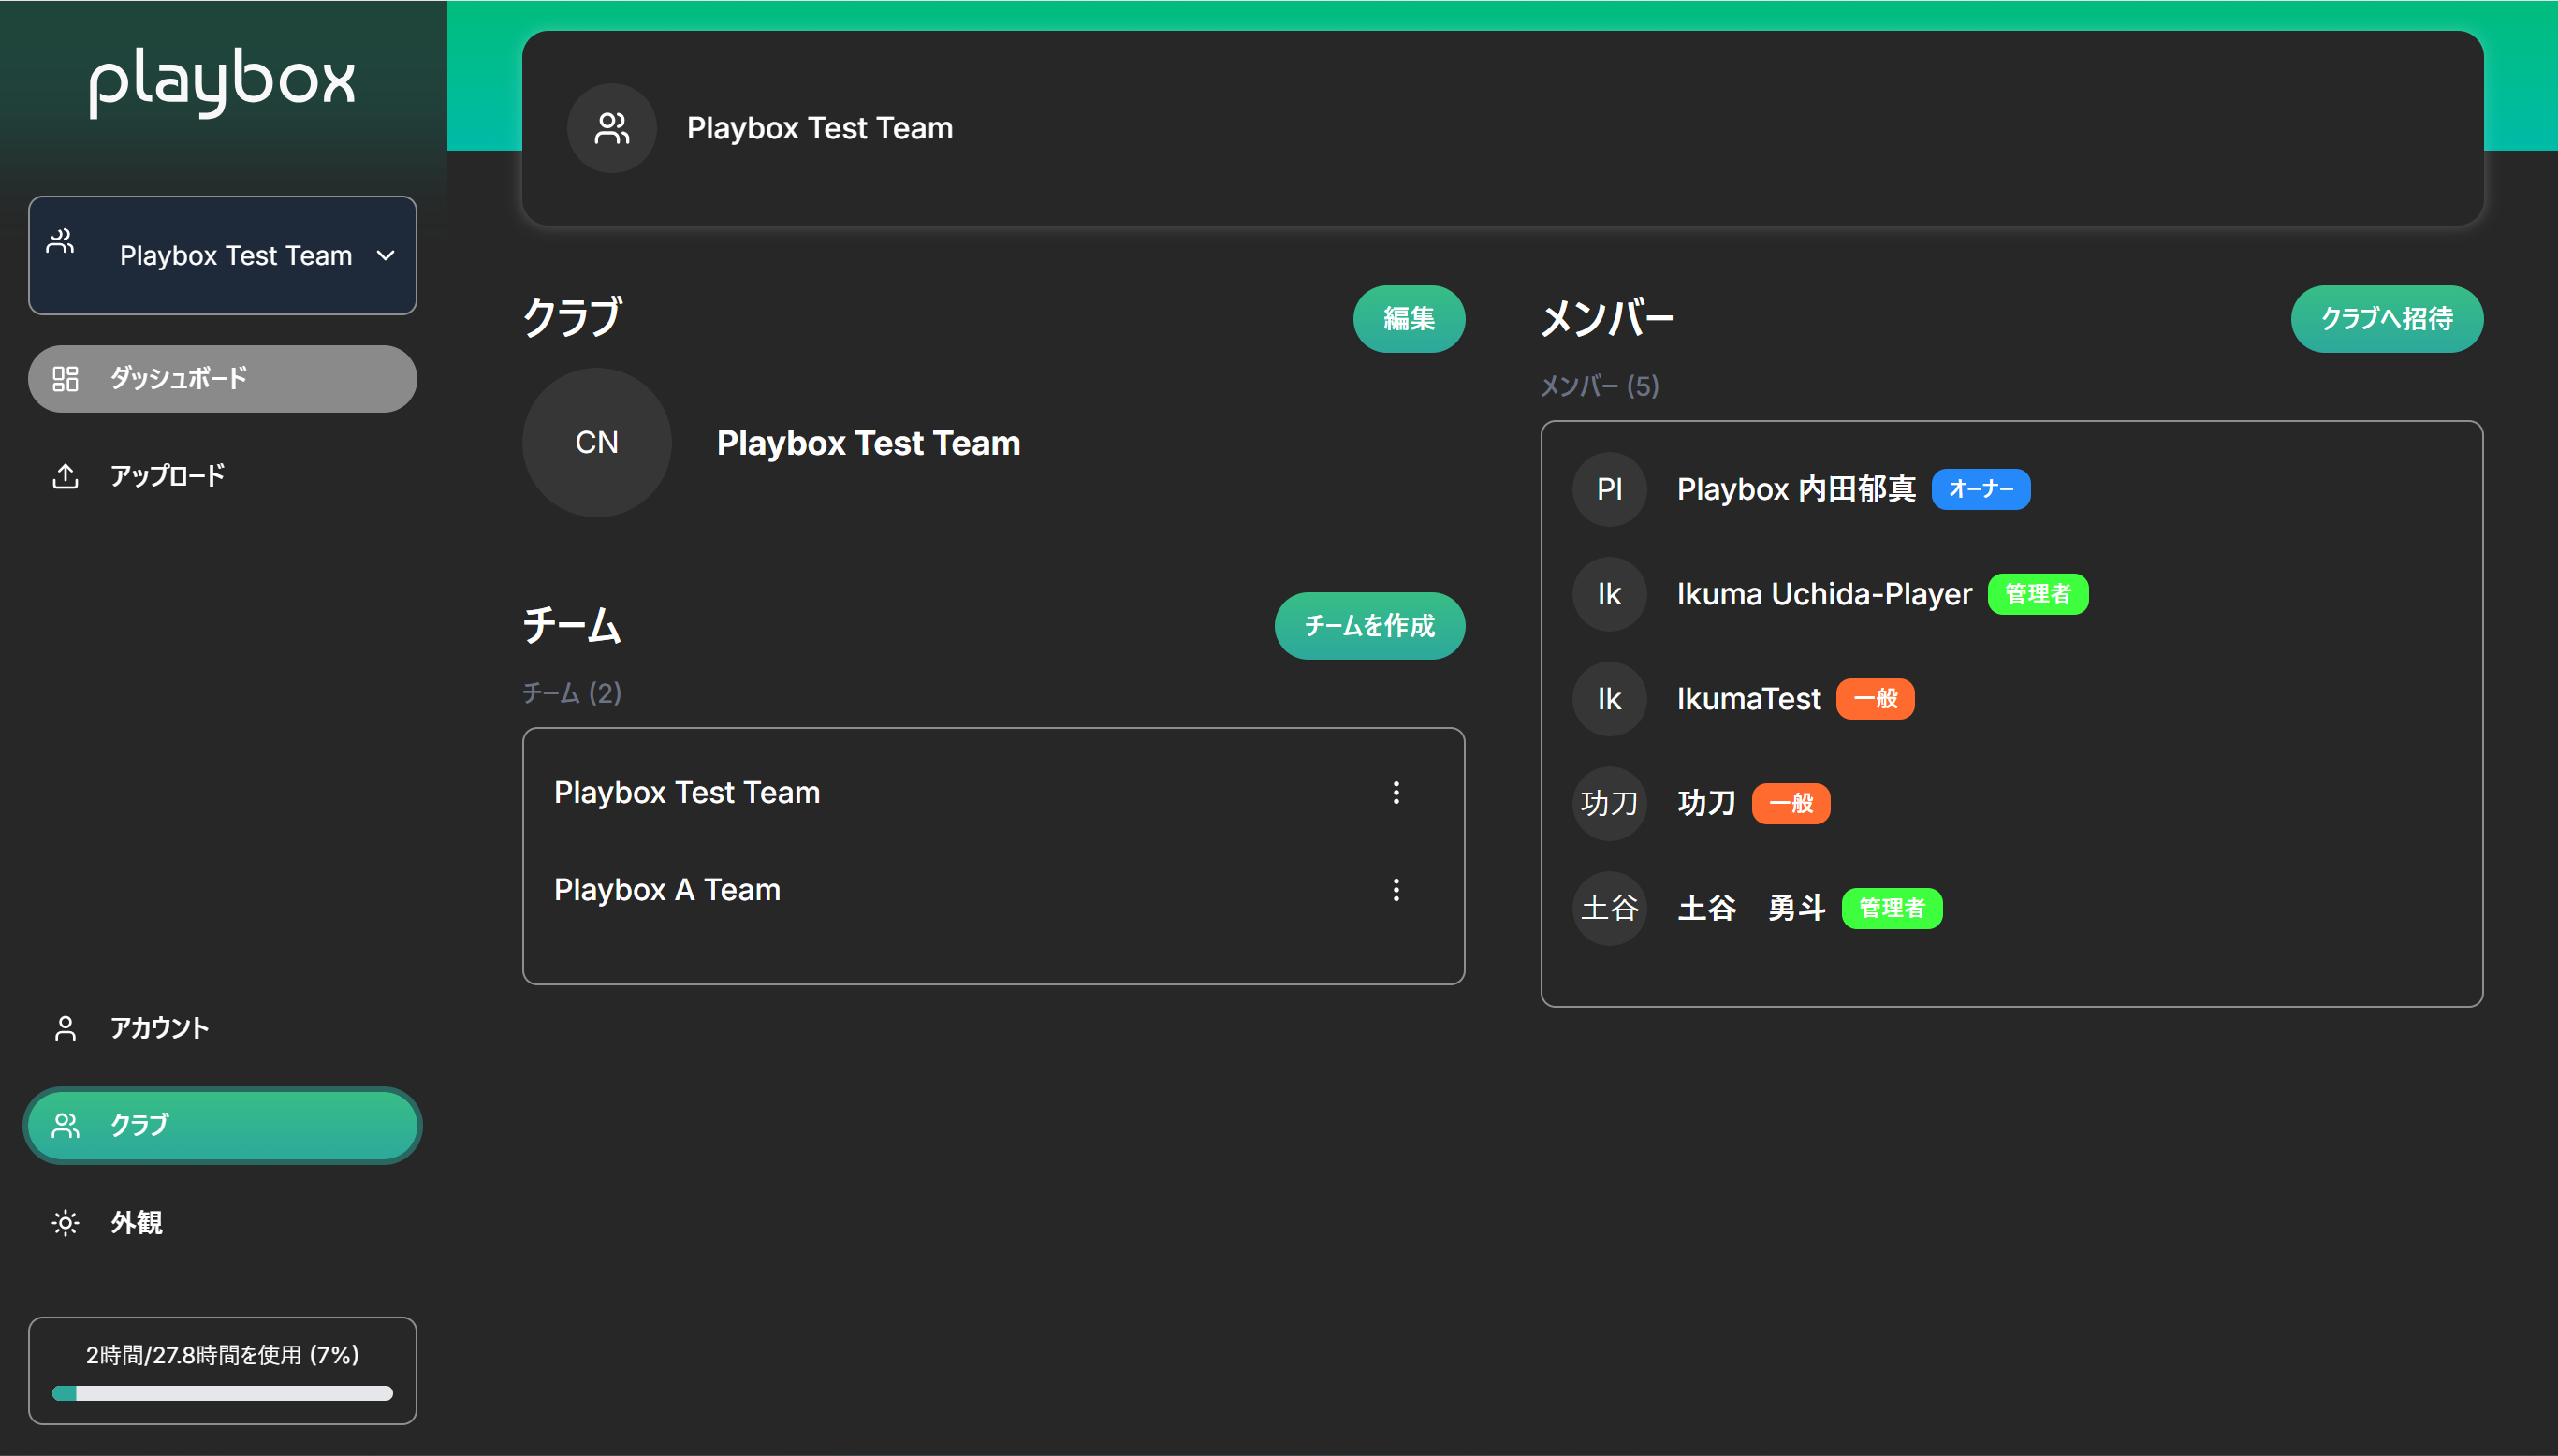Click the sun icon for appearance

click(x=65, y=1222)
